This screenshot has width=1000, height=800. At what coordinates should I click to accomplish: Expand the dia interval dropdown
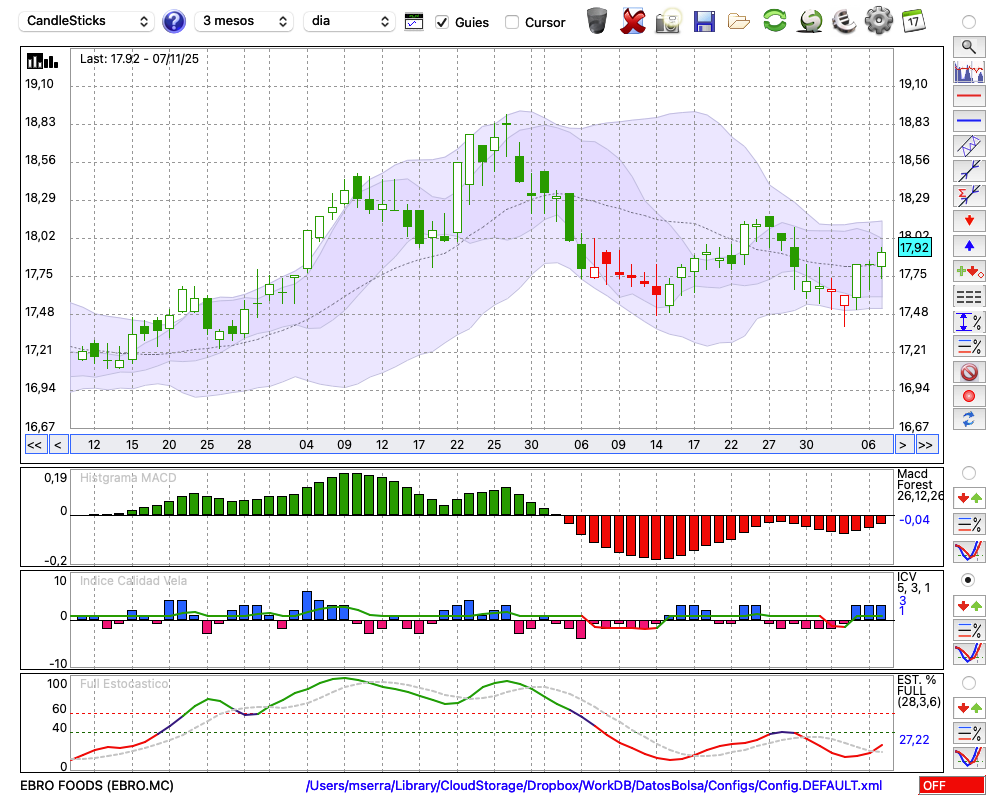pyautogui.click(x=349, y=21)
